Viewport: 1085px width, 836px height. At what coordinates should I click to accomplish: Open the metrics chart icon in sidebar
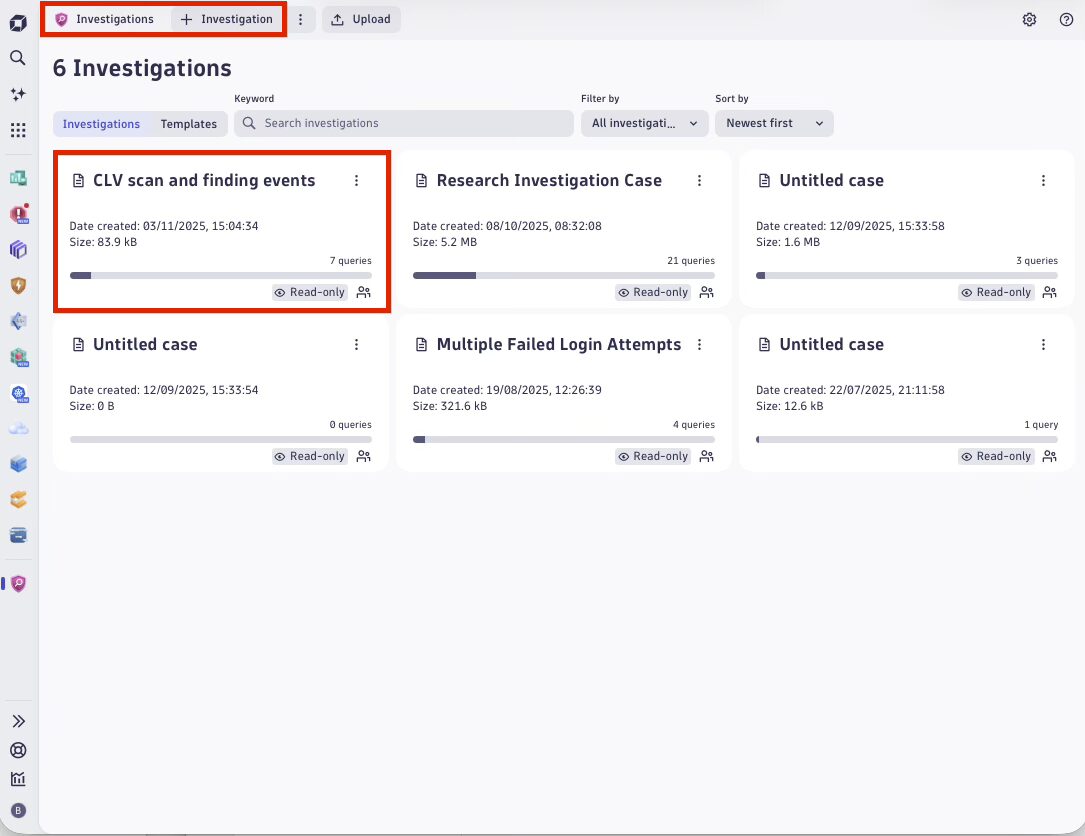tap(17, 777)
